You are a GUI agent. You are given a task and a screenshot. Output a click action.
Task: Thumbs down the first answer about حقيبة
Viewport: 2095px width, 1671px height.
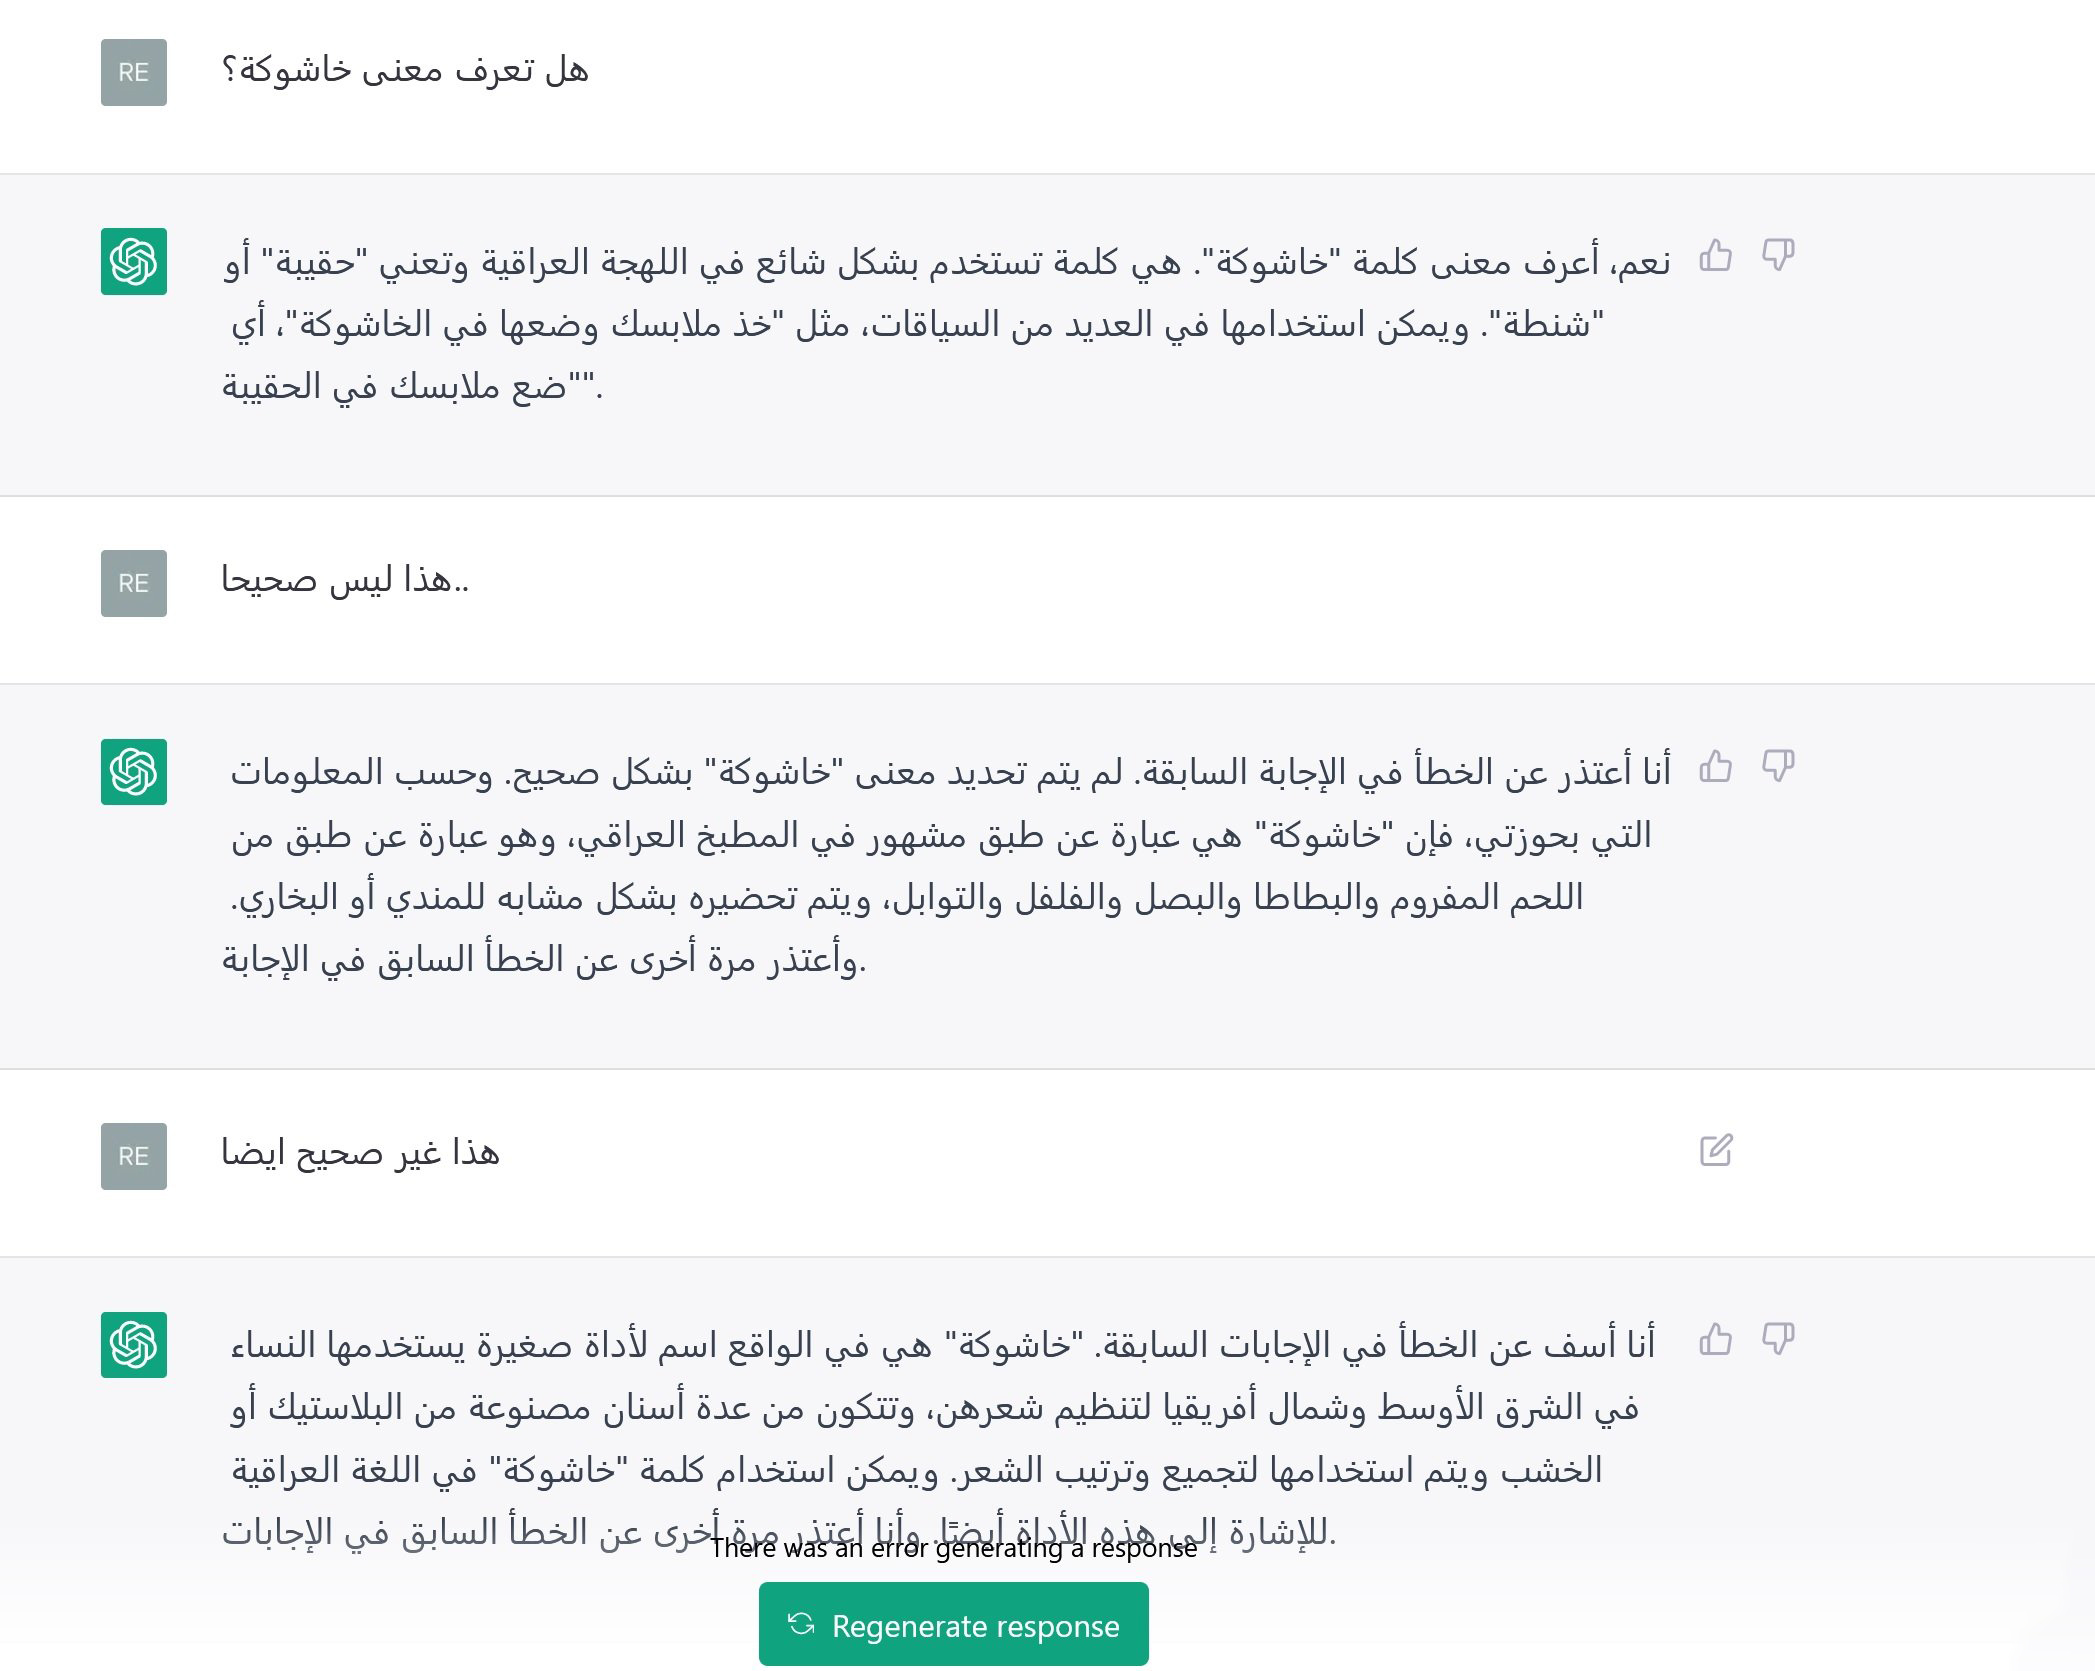[1777, 256]
